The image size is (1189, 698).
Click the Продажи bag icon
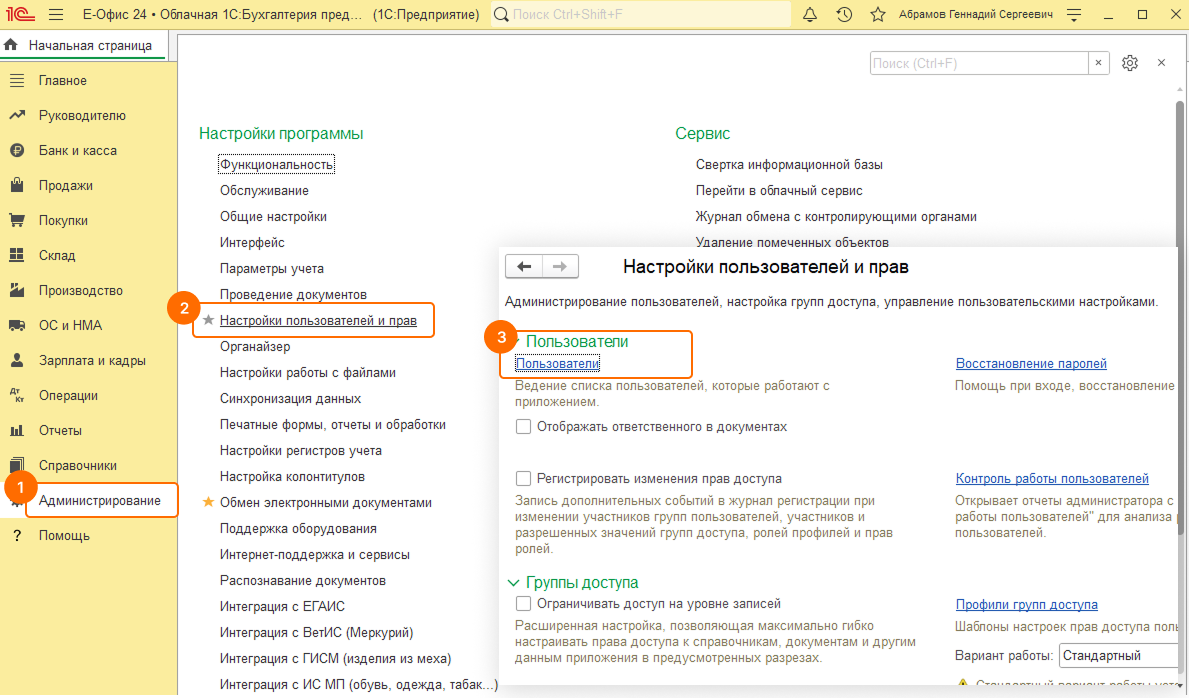pos(17,185)
